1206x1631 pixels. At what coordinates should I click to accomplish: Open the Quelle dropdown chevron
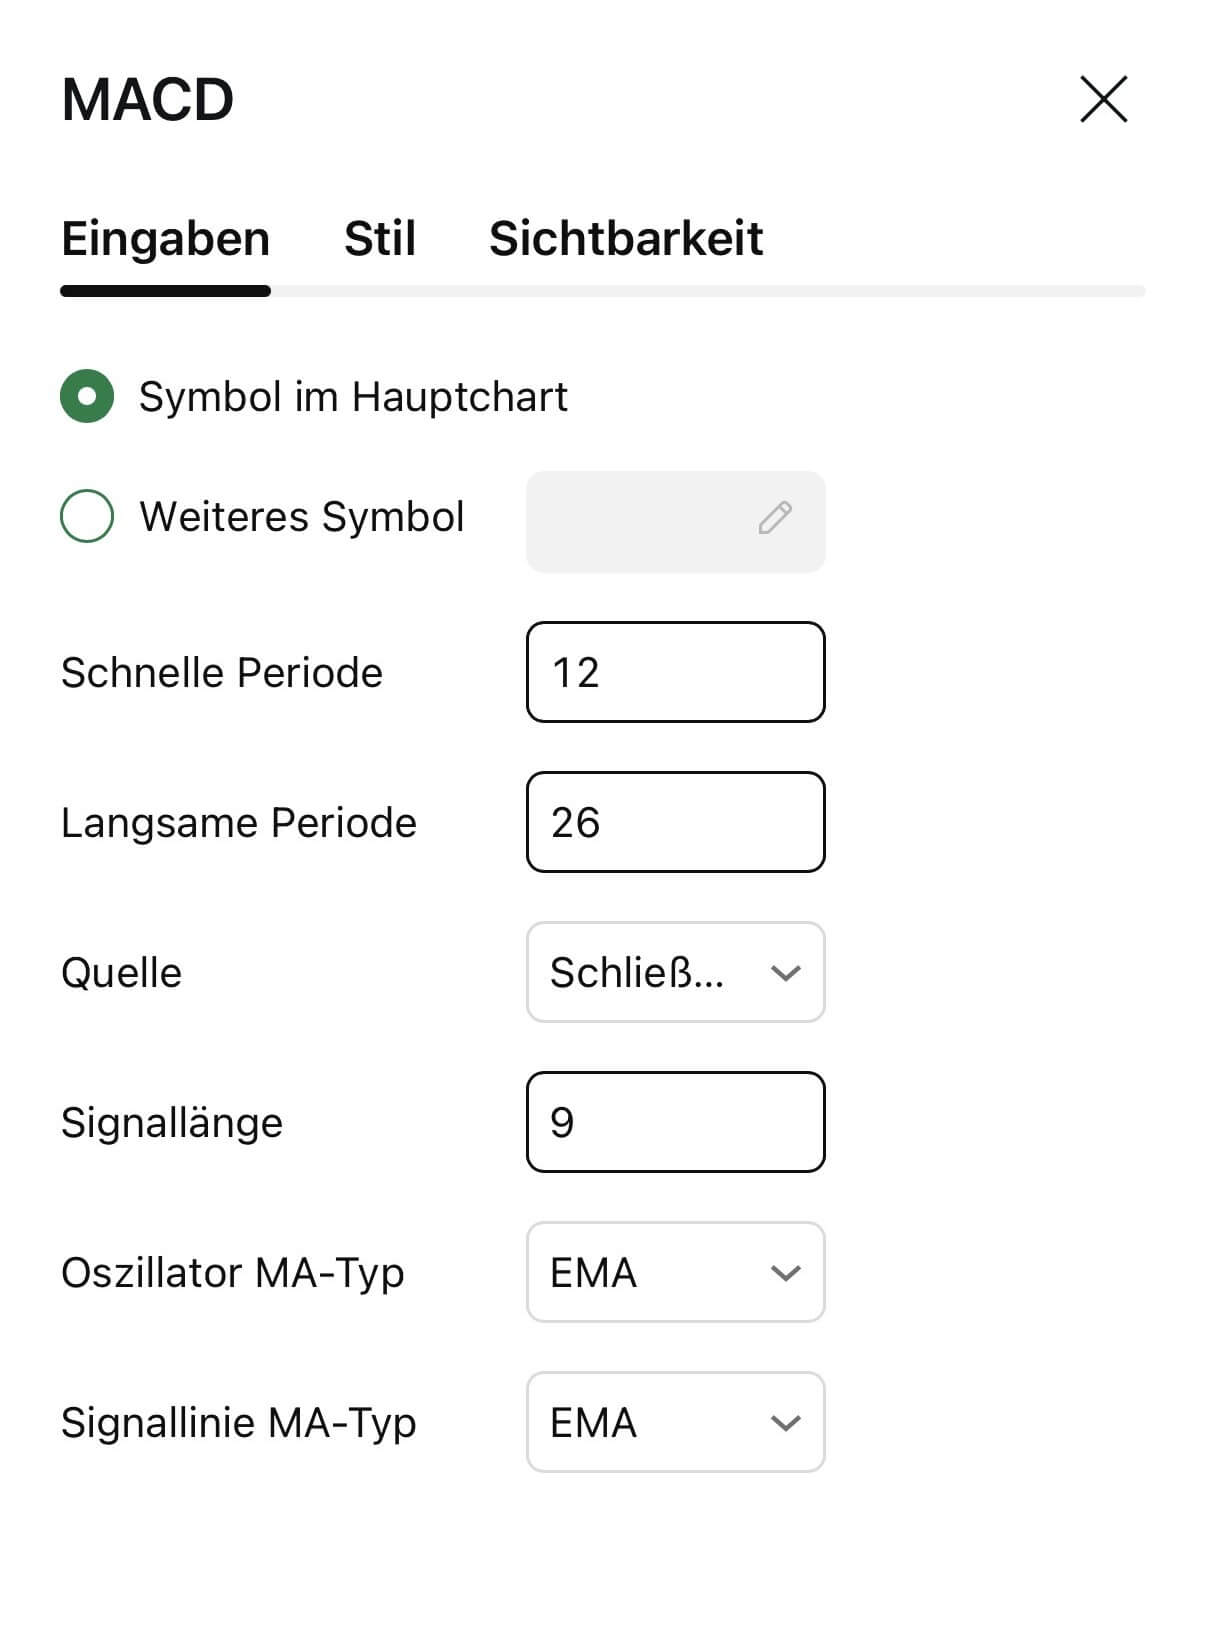785,972
